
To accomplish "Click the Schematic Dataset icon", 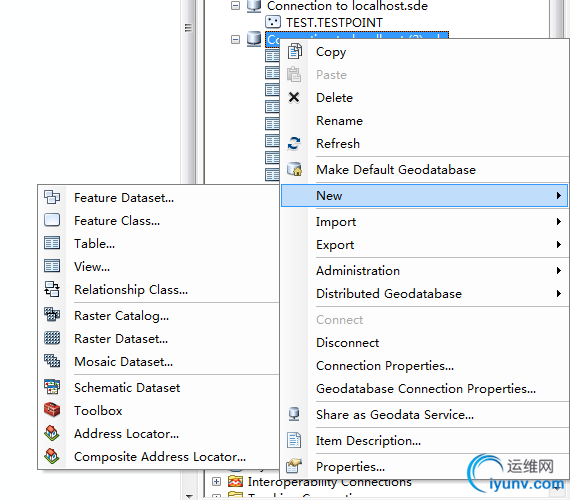I will tap(52, 387).
